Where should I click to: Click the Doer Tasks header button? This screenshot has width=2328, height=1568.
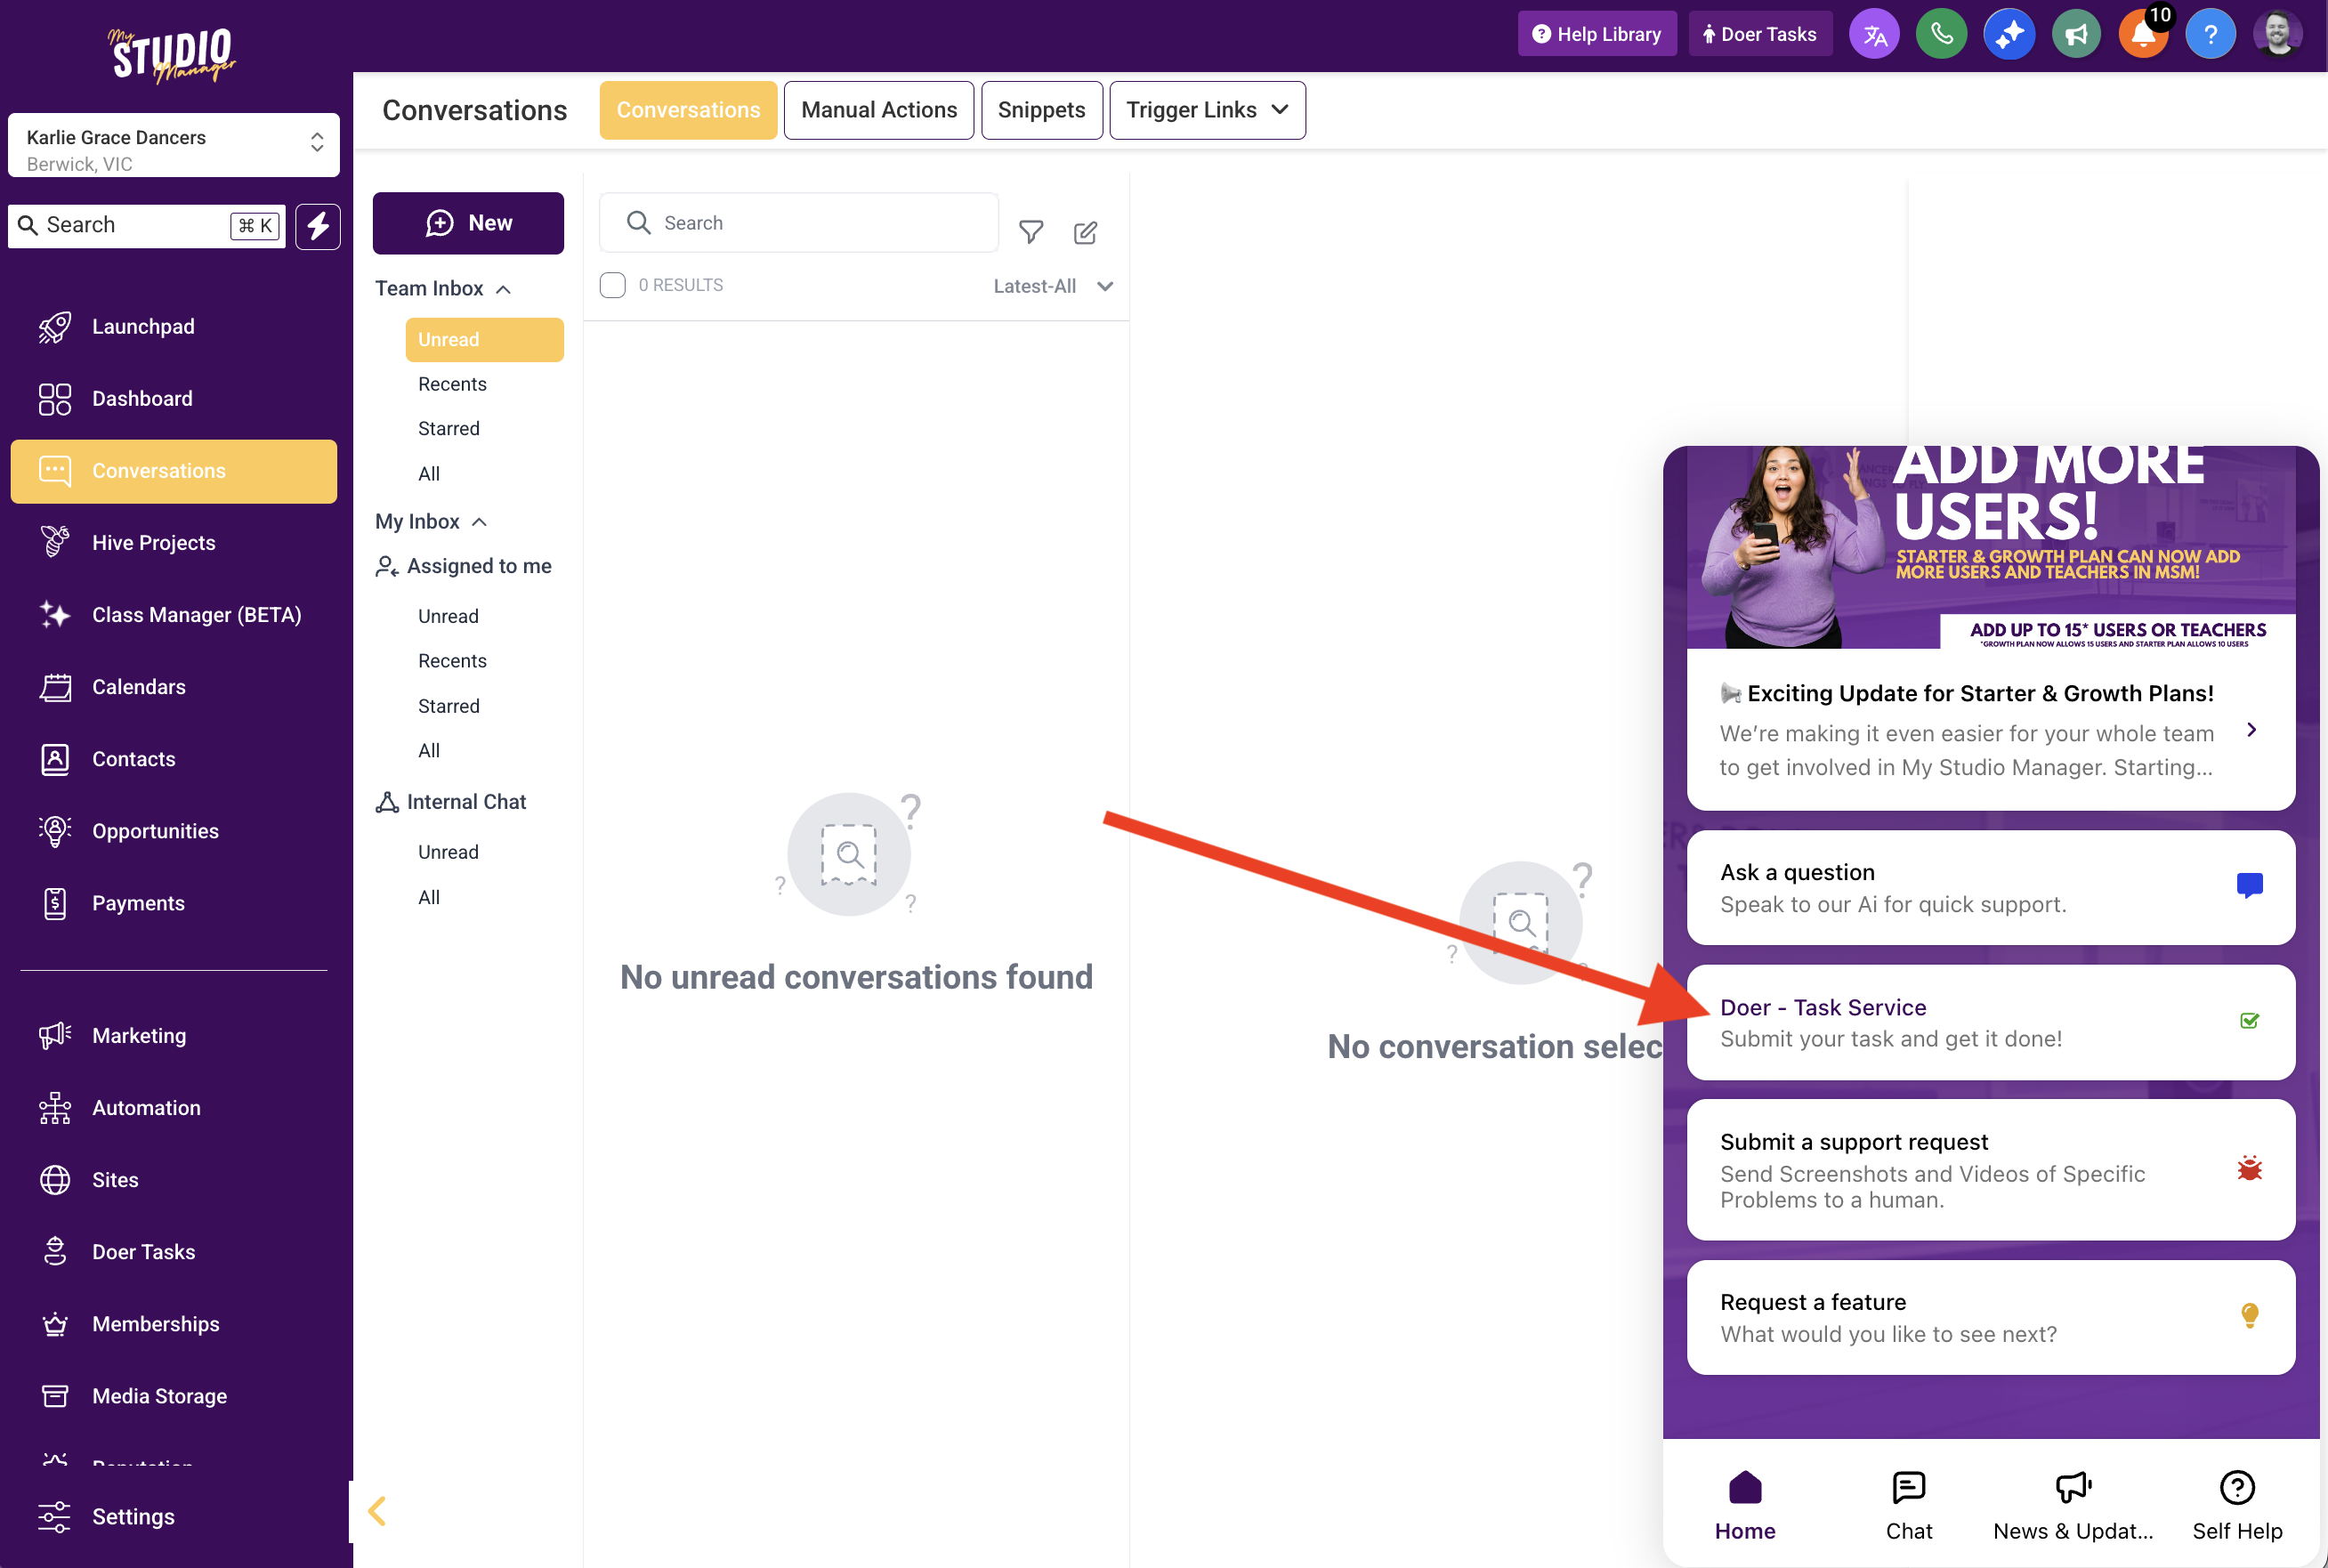pos(1759,34)
